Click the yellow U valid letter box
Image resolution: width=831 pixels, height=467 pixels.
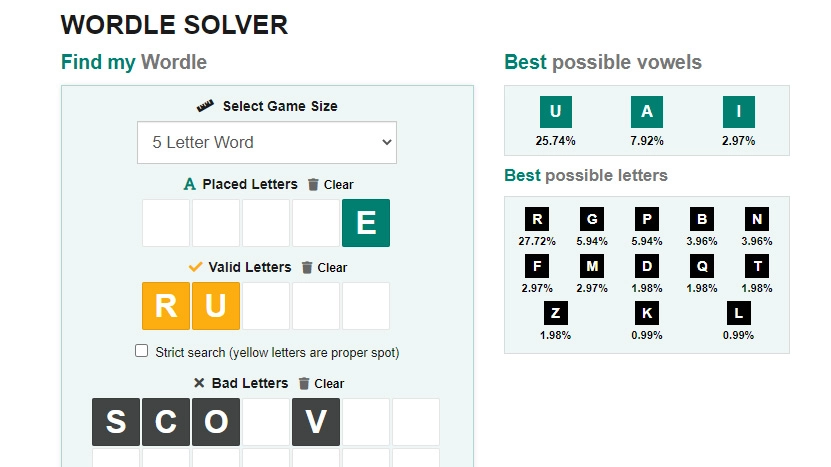pos(216,306)
